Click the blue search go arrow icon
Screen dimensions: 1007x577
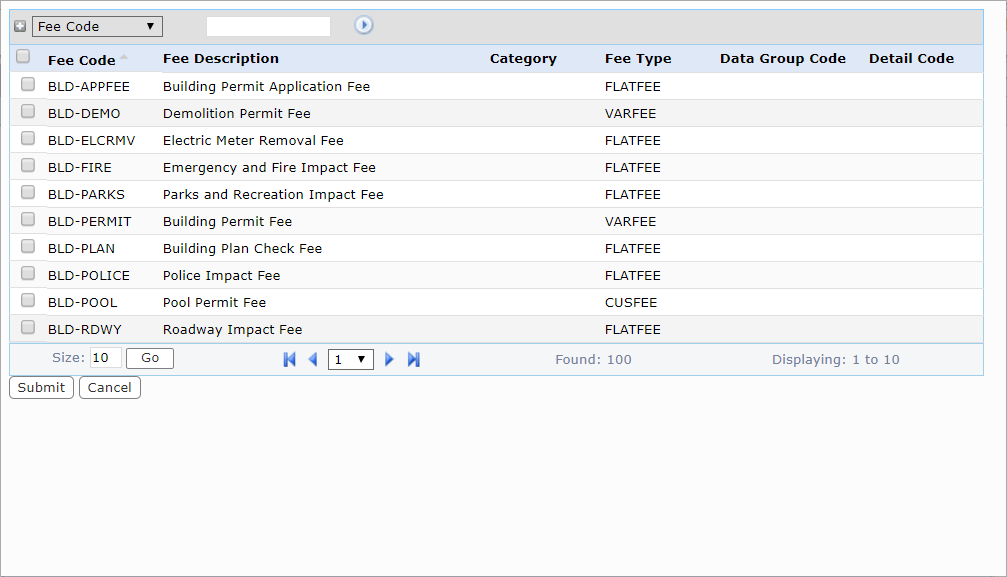click(x=364, y=25)
